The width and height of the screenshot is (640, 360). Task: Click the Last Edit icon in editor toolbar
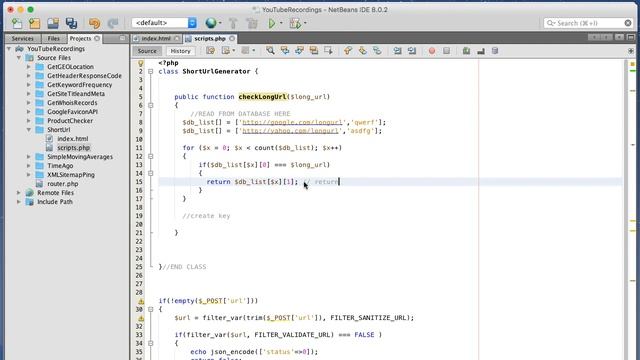[210, 51]
